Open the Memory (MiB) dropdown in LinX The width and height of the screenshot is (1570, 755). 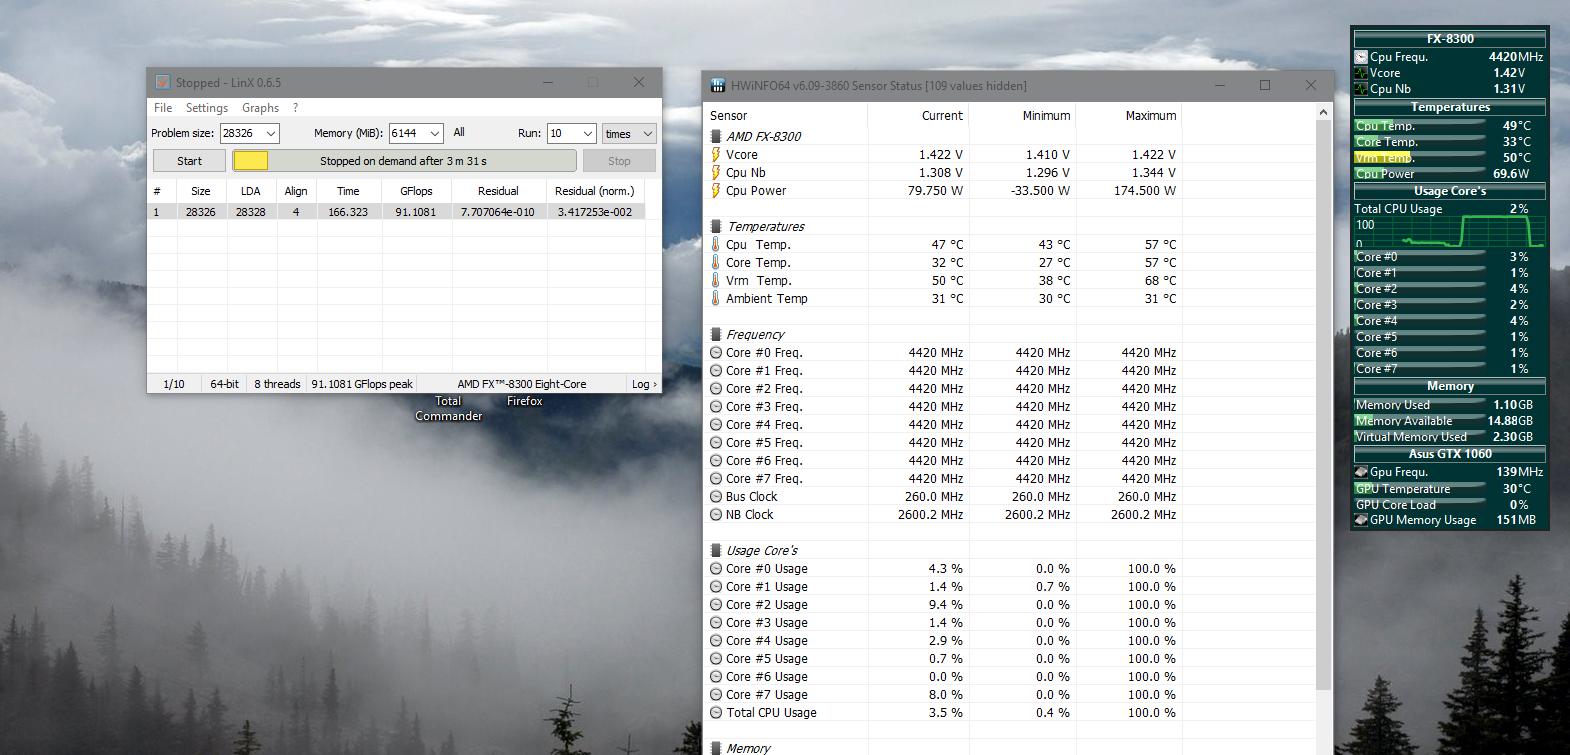click(x=435, y=133)
